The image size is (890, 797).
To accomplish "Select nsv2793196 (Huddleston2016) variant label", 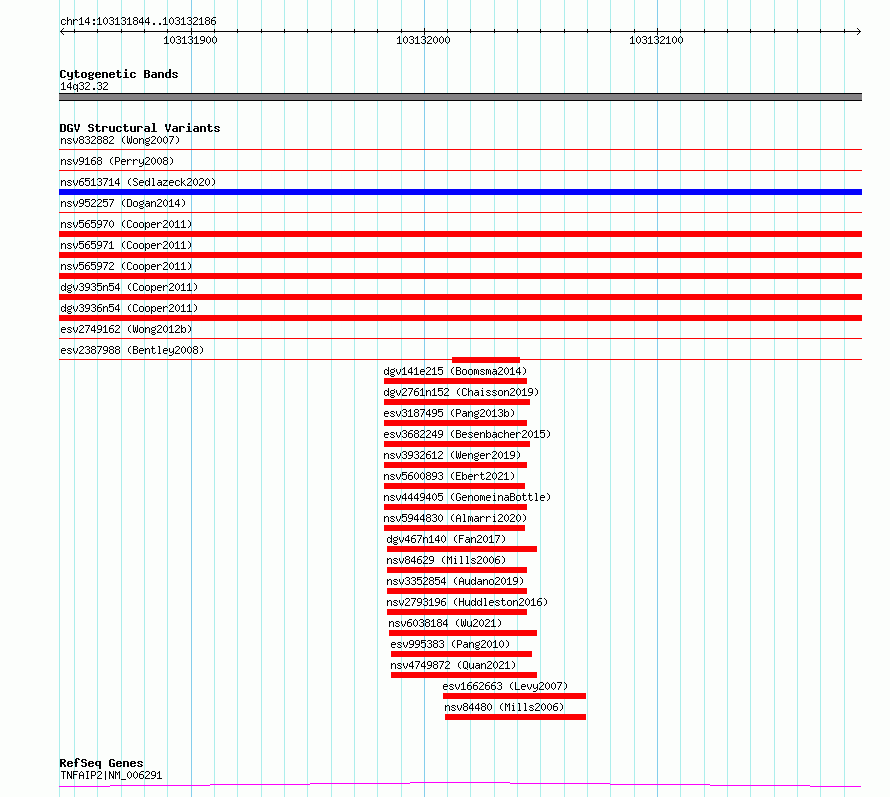I will [467, 602].
